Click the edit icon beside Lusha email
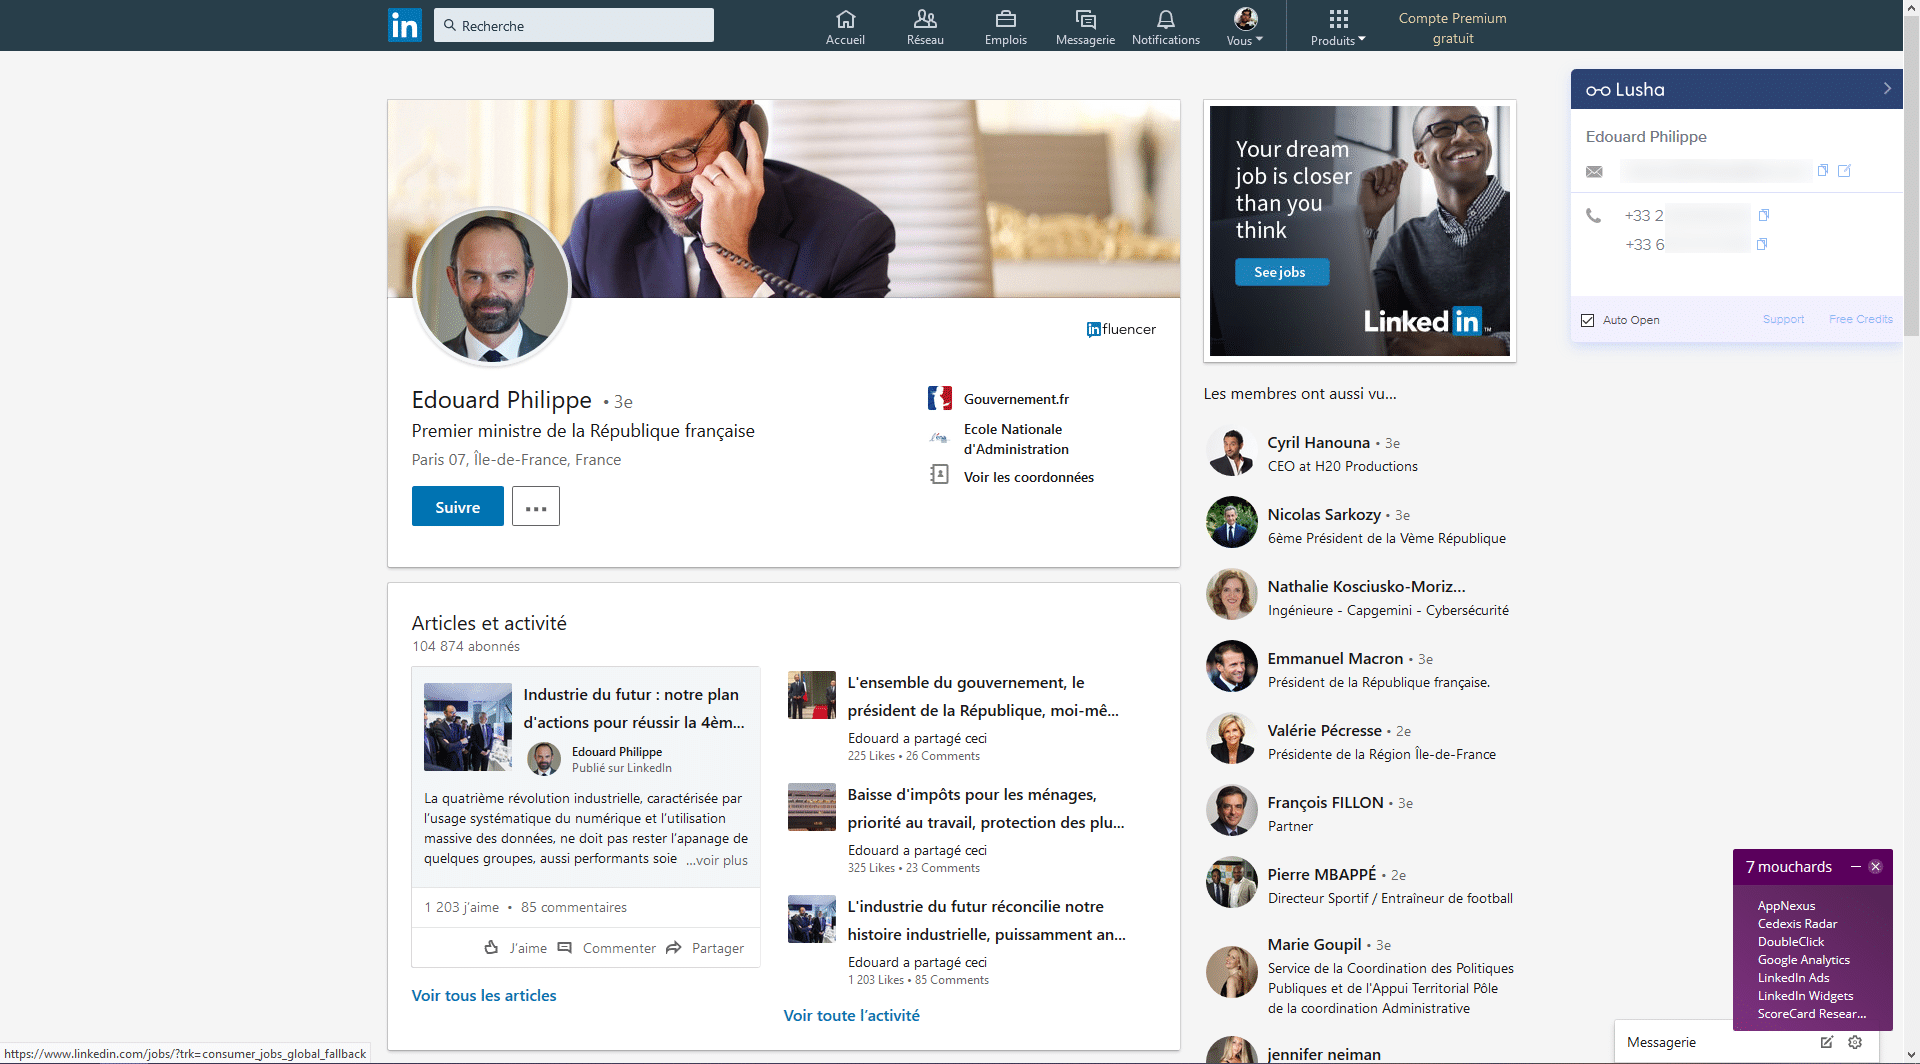 point(1844,170)
